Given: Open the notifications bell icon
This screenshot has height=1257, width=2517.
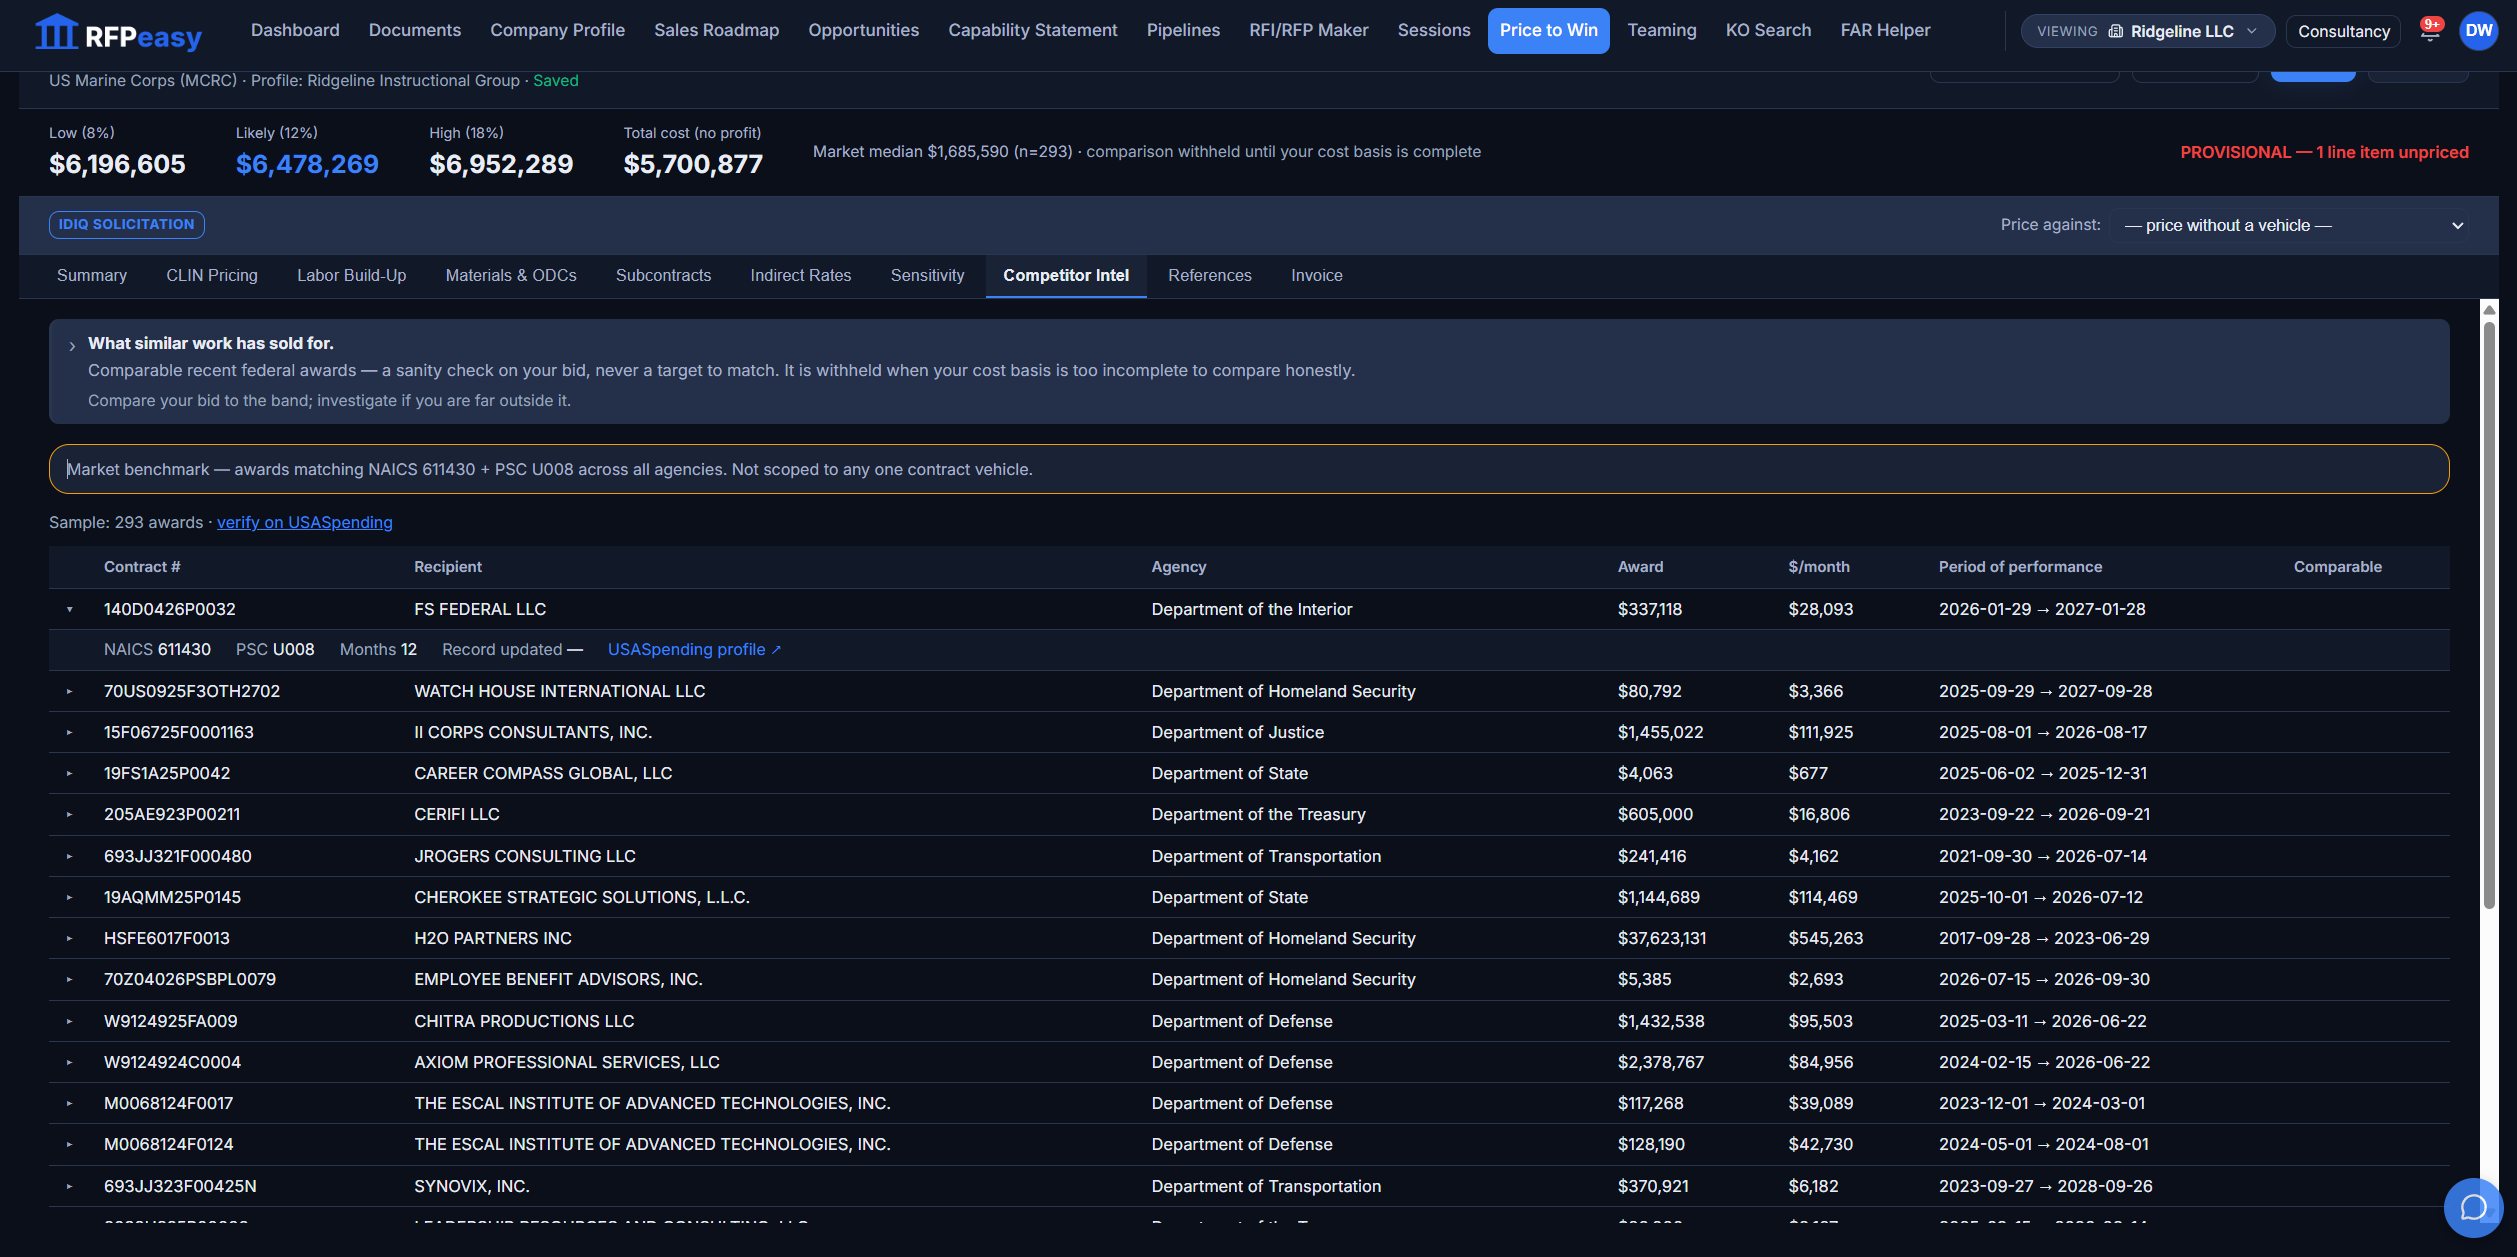Looking at the screenshot, I should (2430, 31).
